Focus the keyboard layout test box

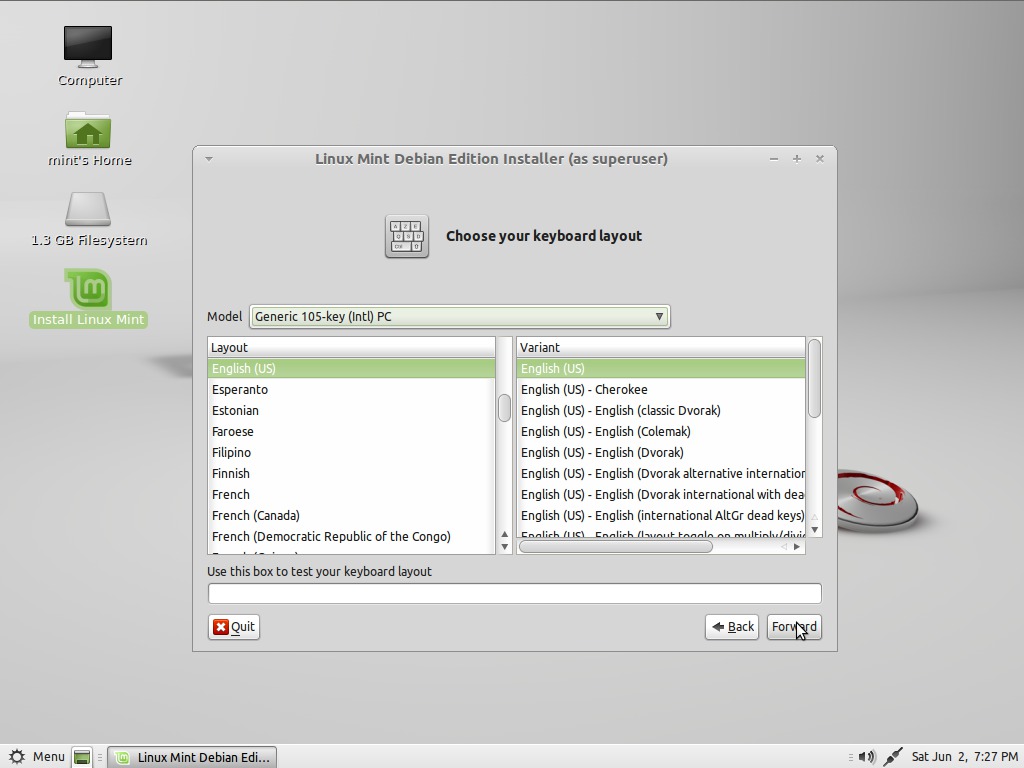click(x=515, y=594)
